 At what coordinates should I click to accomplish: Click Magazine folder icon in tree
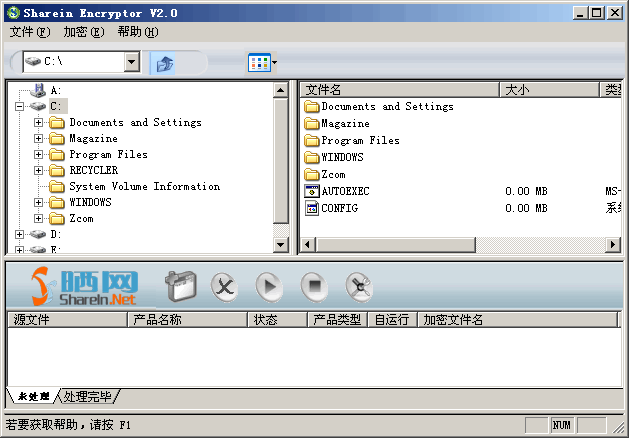[x=57, y=139]
